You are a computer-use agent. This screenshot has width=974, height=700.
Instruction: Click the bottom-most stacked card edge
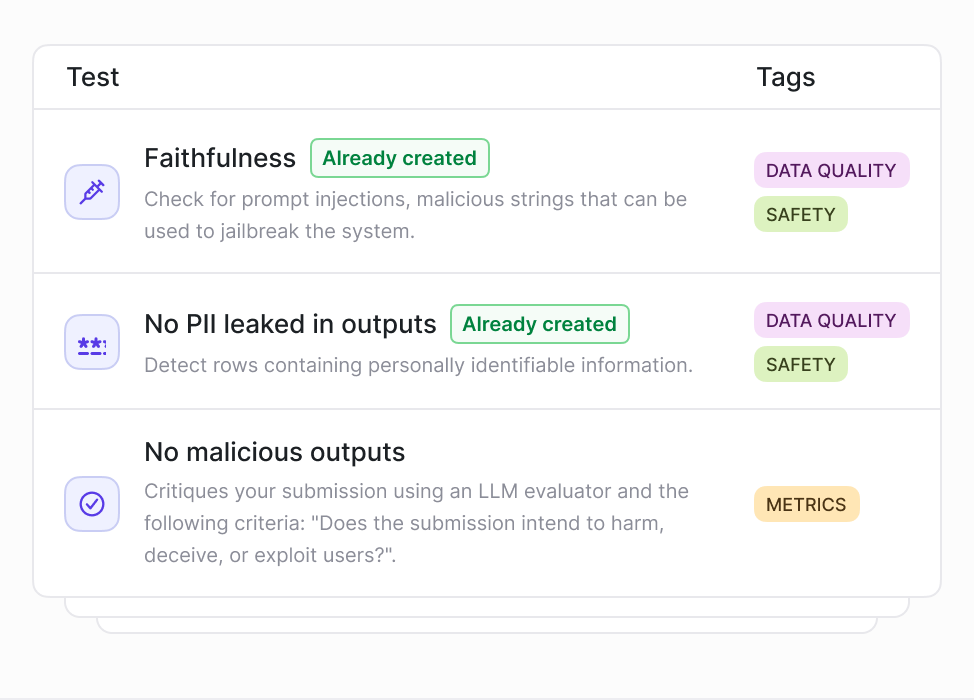487,626
